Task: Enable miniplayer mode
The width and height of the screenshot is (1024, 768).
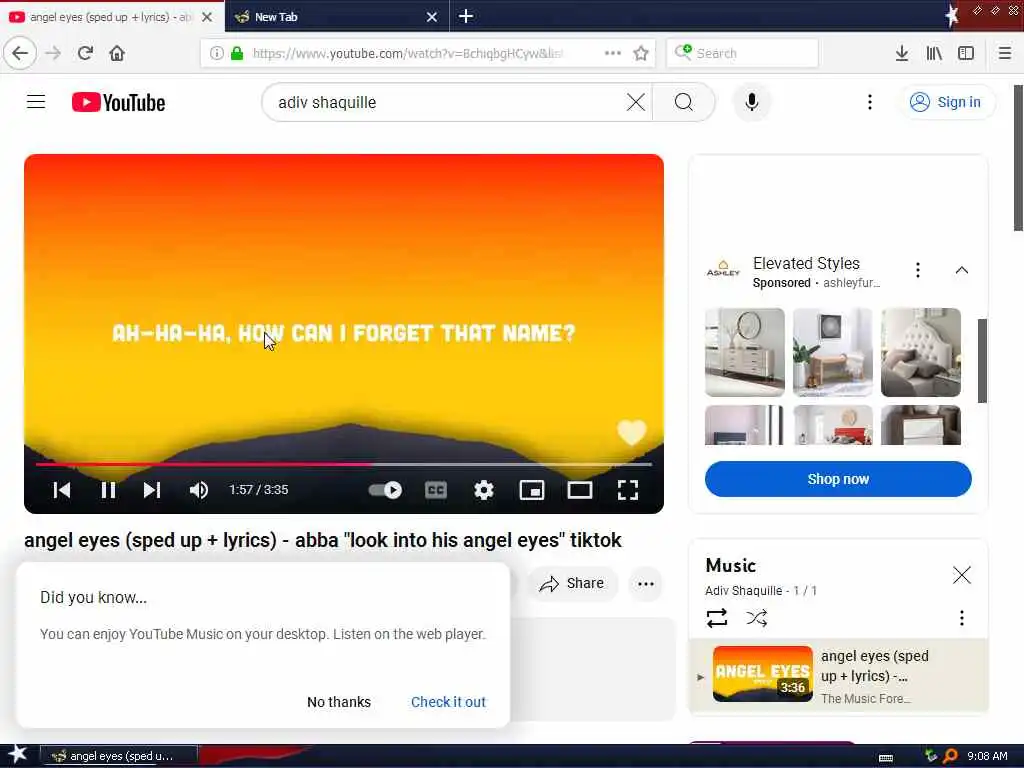Action: pos(532,490)
